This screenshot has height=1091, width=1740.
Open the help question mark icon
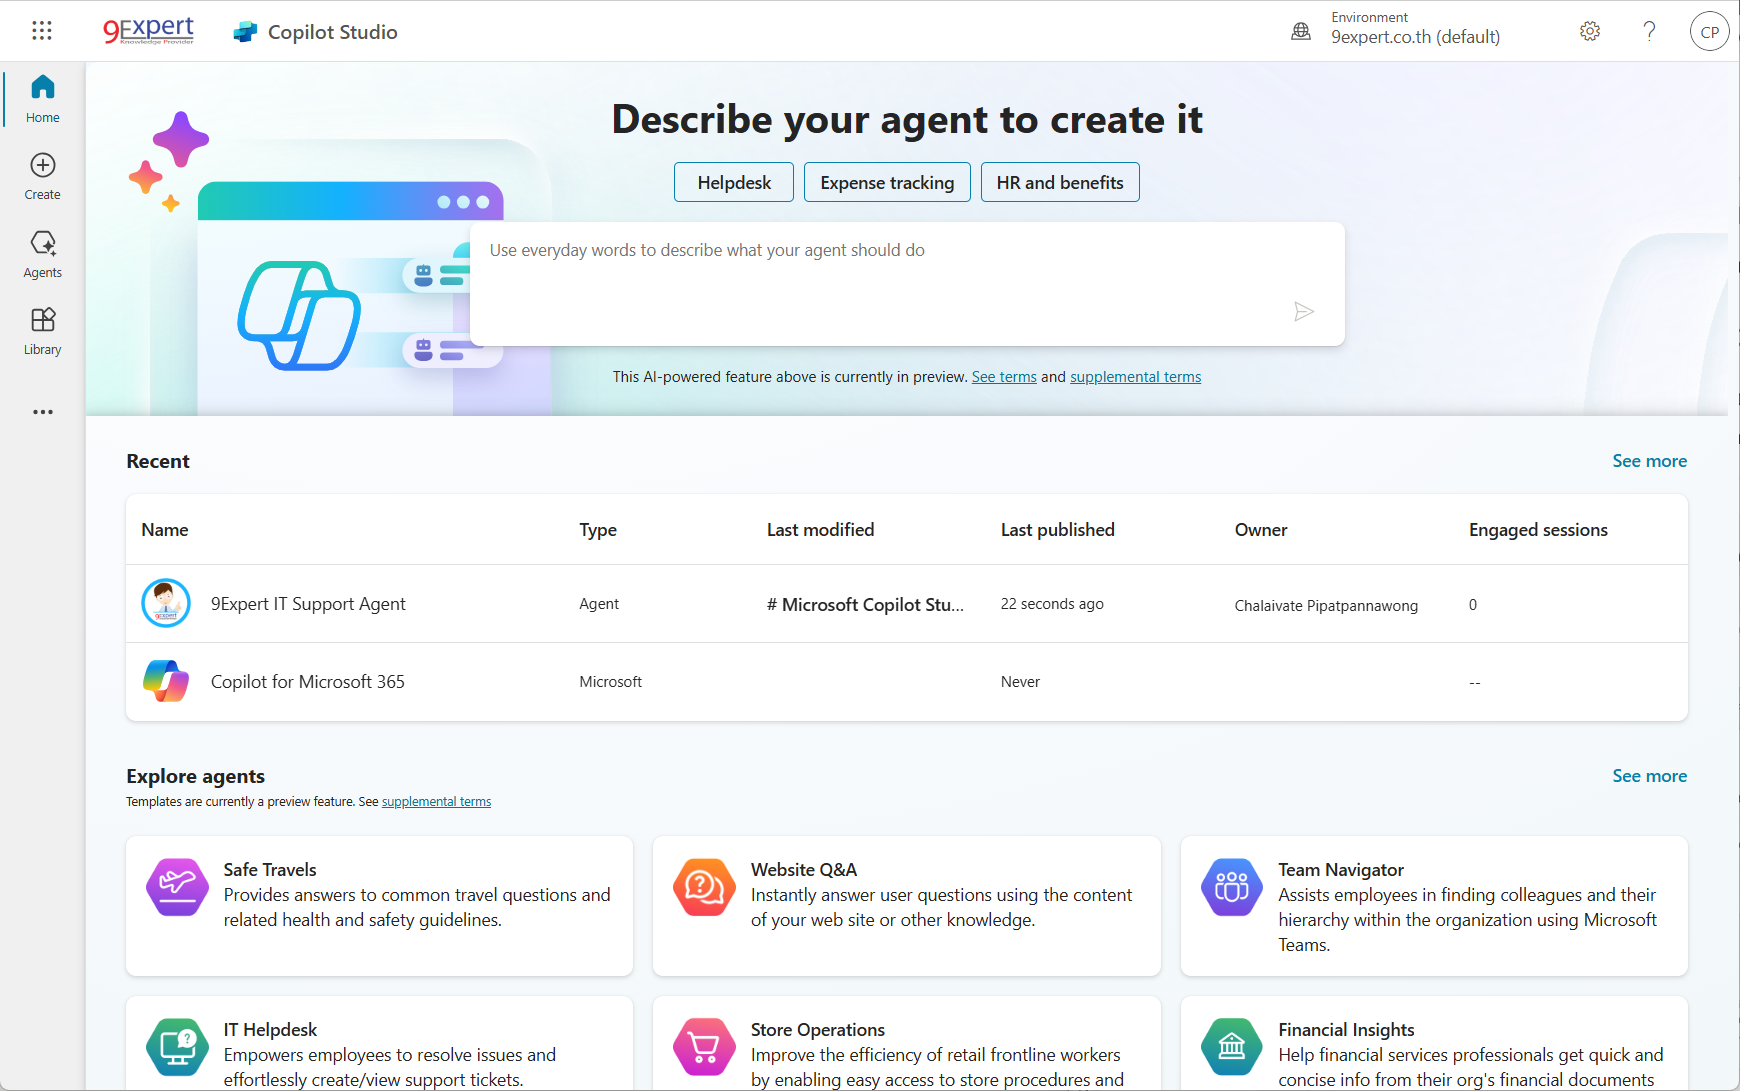click(1649, 31)
